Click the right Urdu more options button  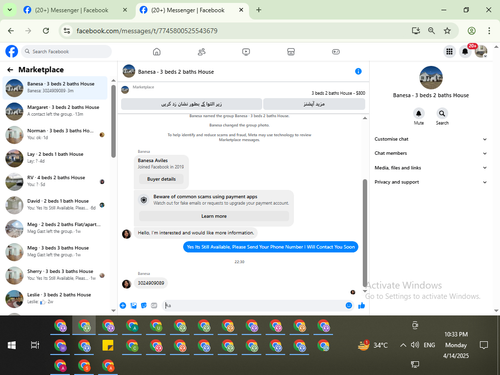click(x=314, y=104)
